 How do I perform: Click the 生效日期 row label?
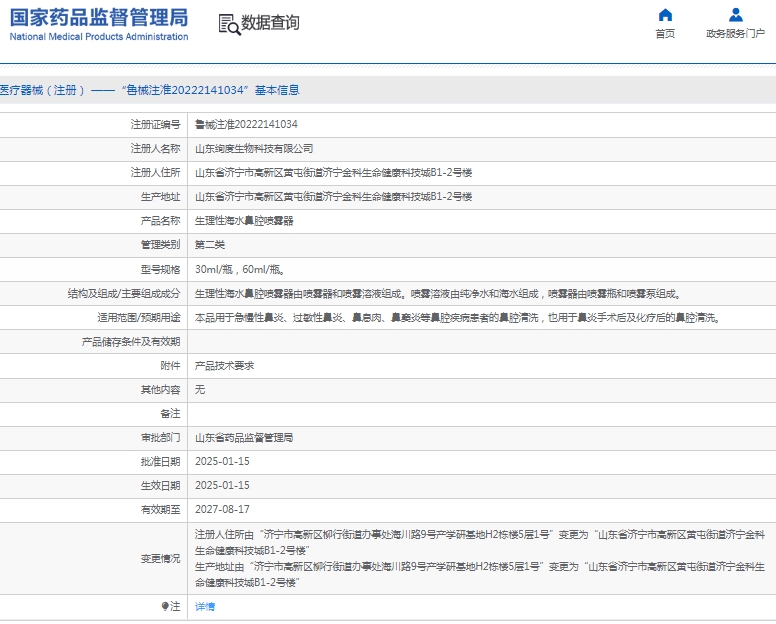tap(160, 486)
